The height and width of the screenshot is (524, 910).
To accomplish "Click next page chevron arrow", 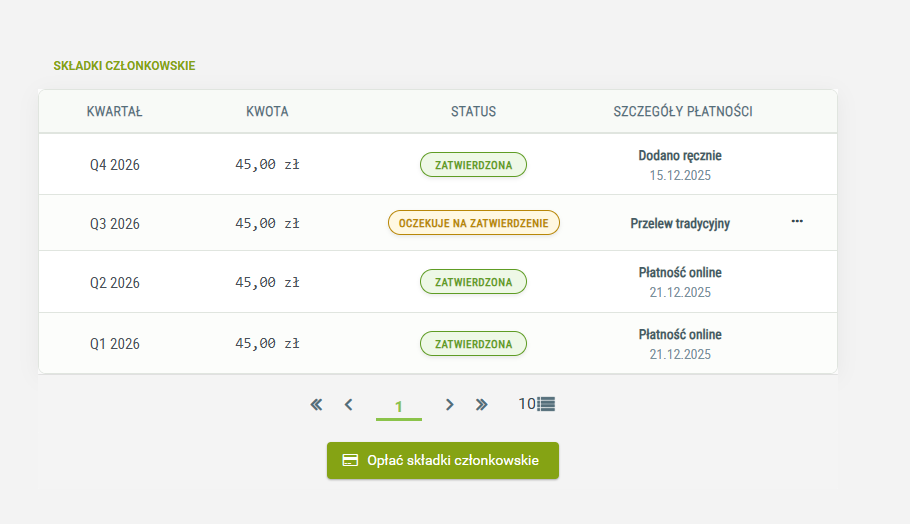I will coord(450,404).
